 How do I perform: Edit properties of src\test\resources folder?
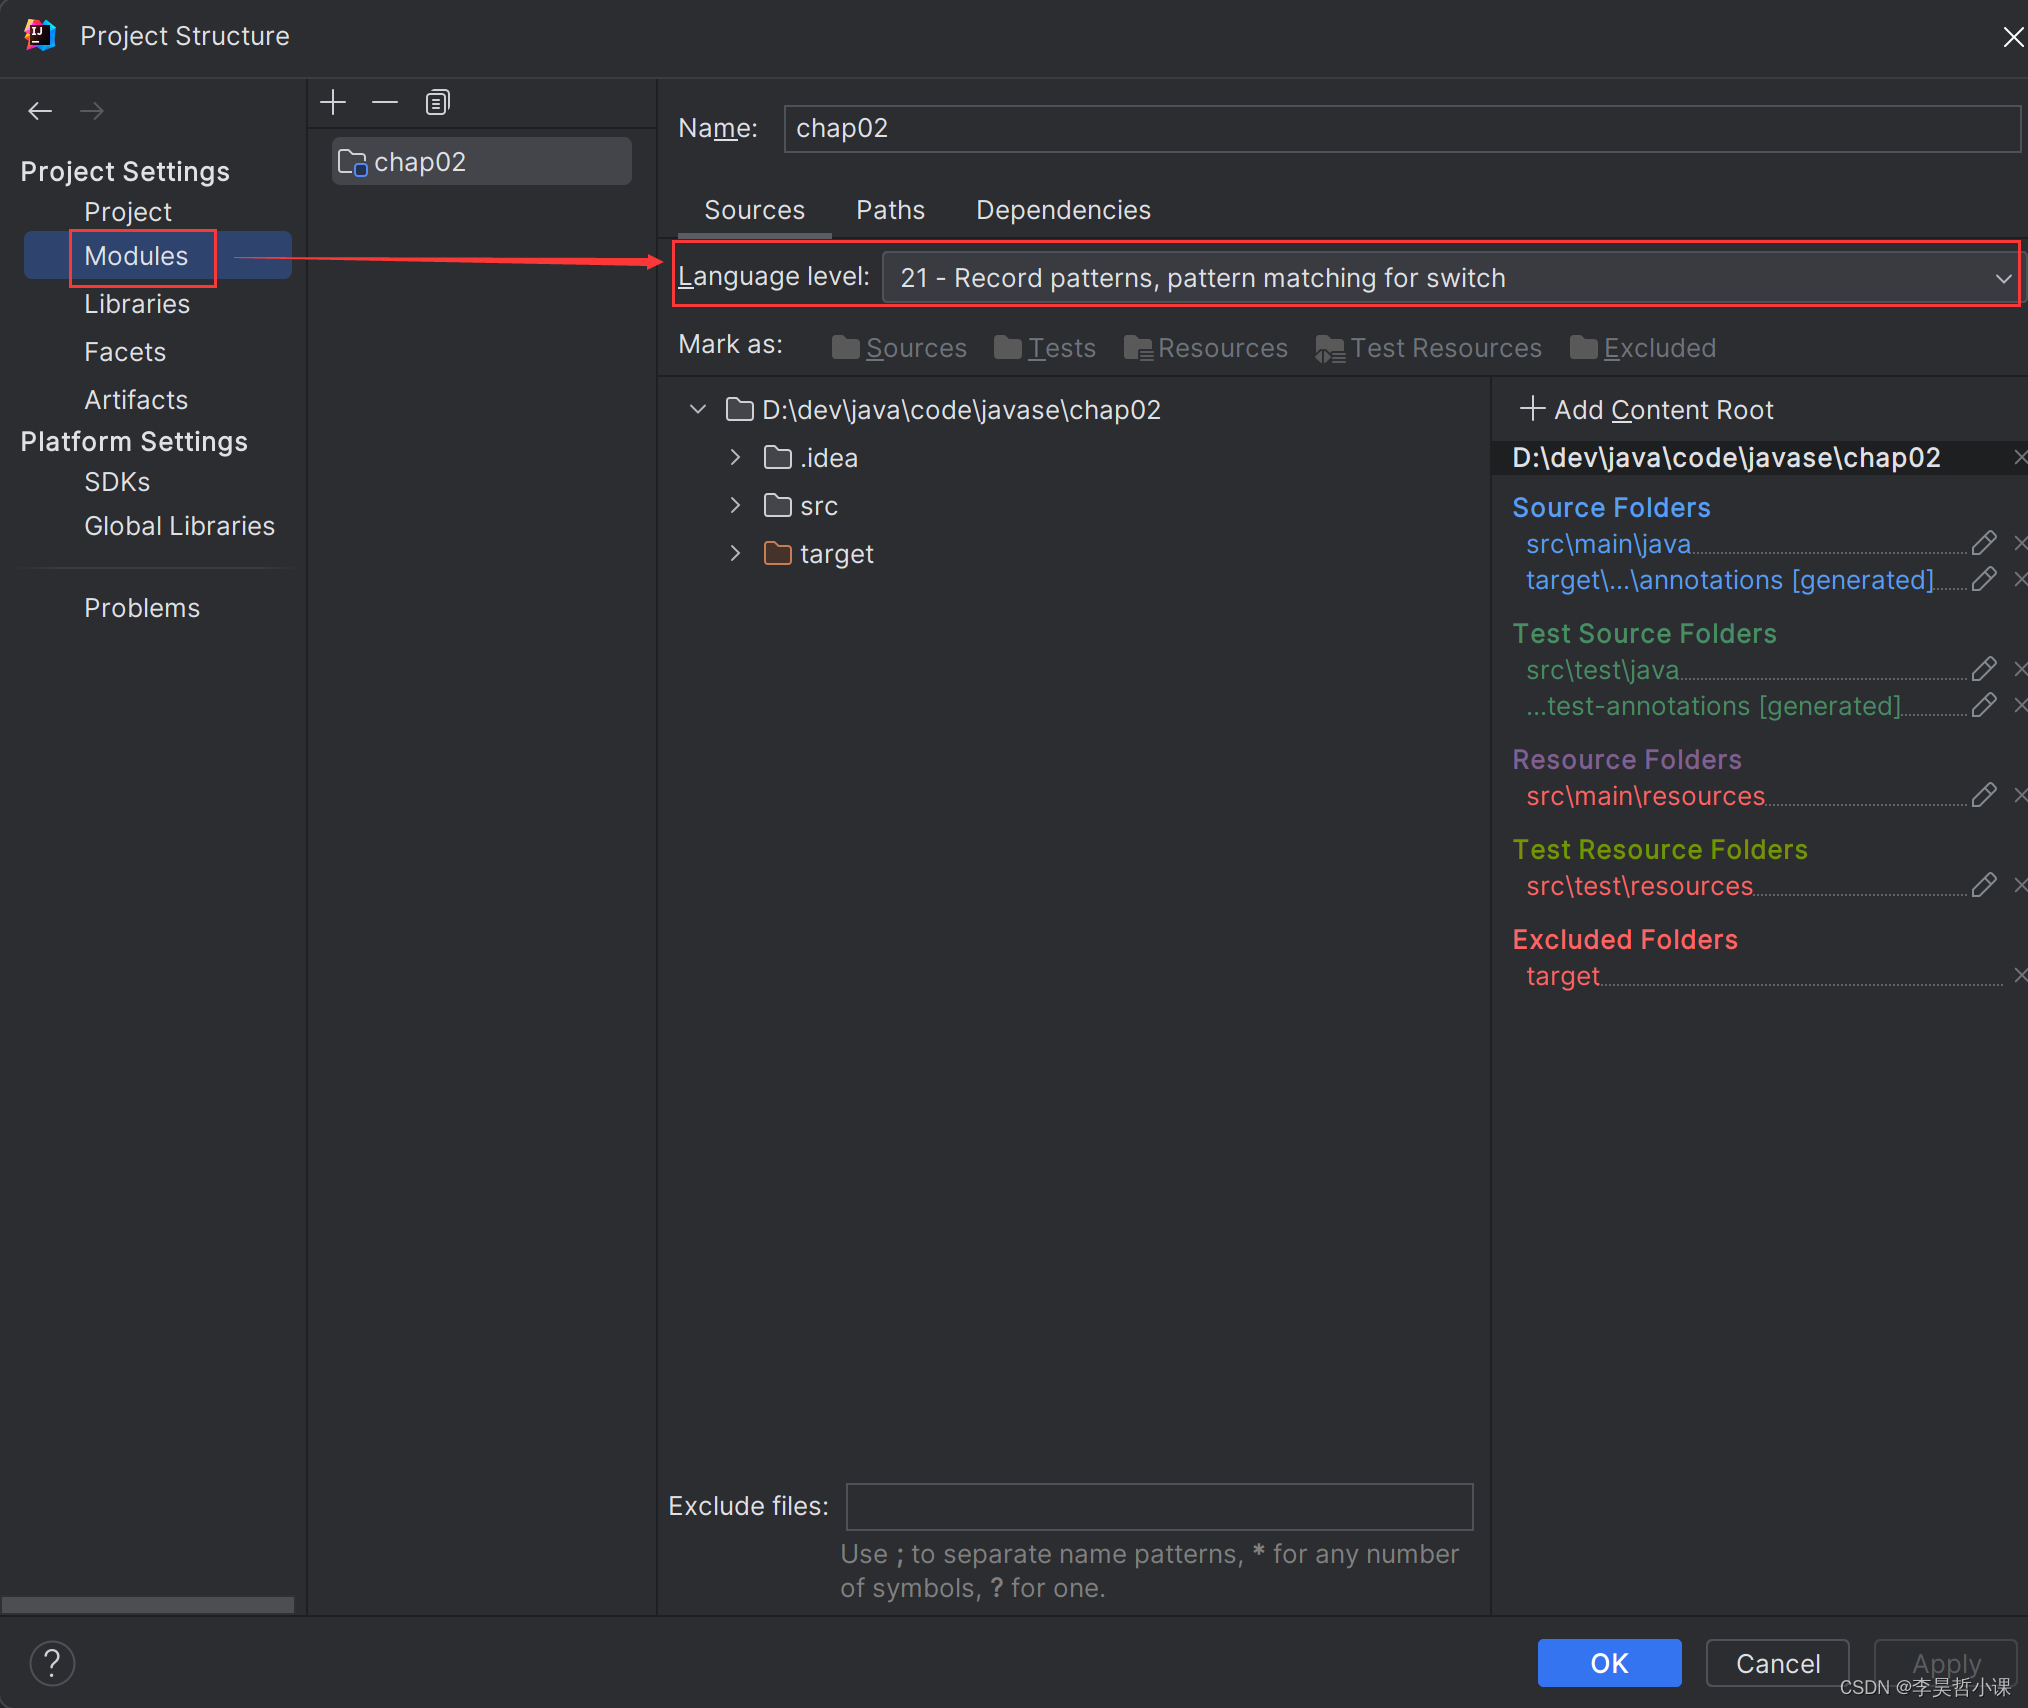(1984, 885)
